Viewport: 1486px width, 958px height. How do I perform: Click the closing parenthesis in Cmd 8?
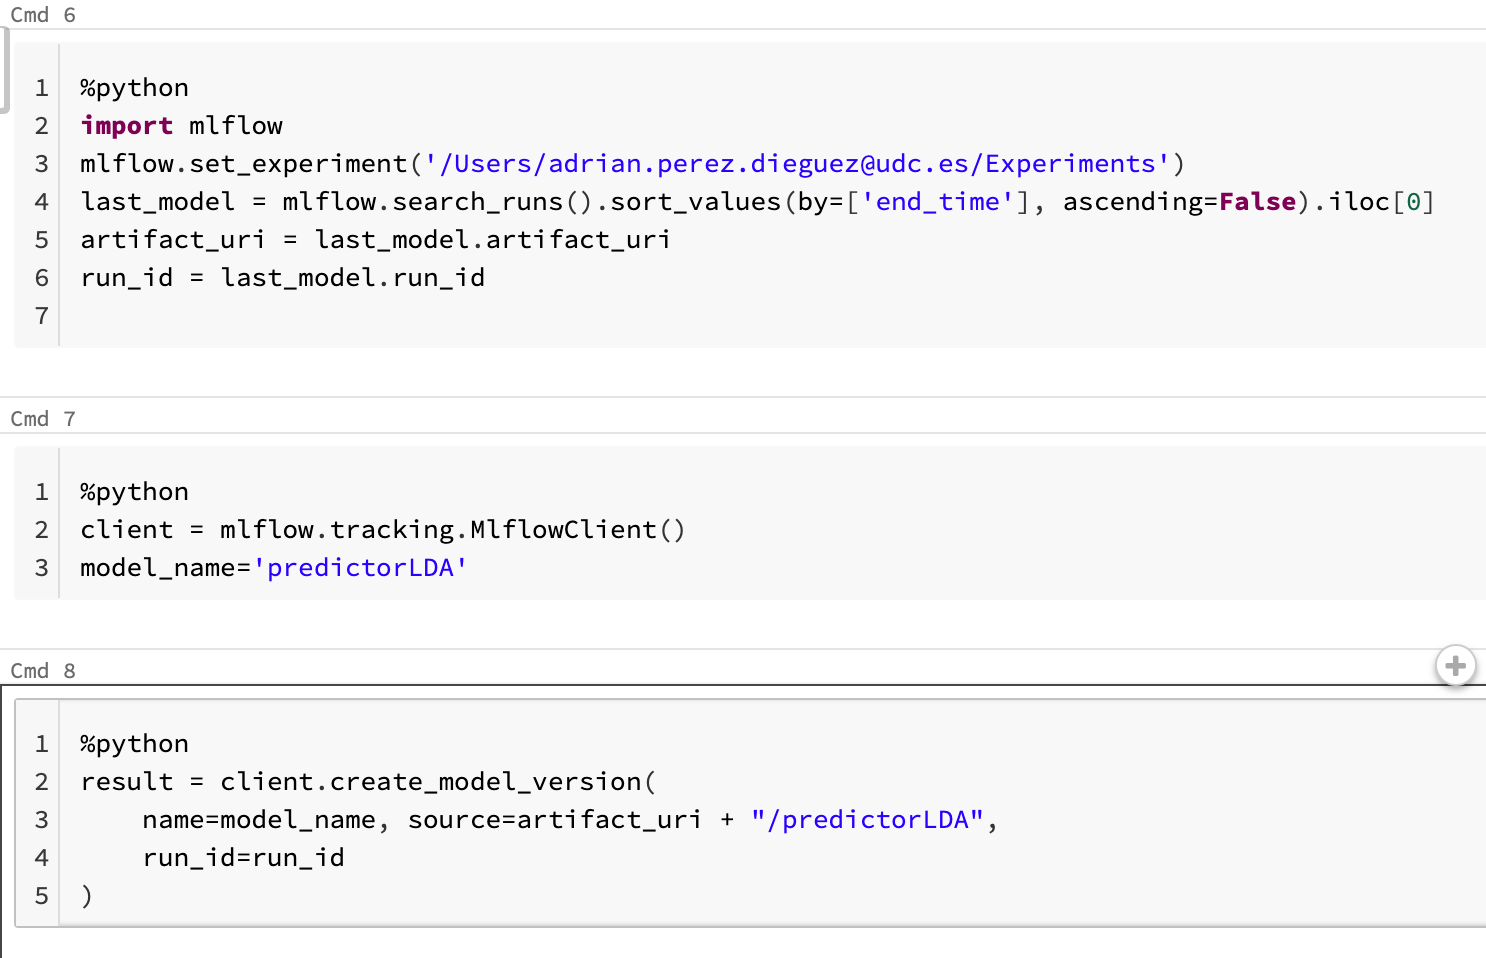point(87,896)
